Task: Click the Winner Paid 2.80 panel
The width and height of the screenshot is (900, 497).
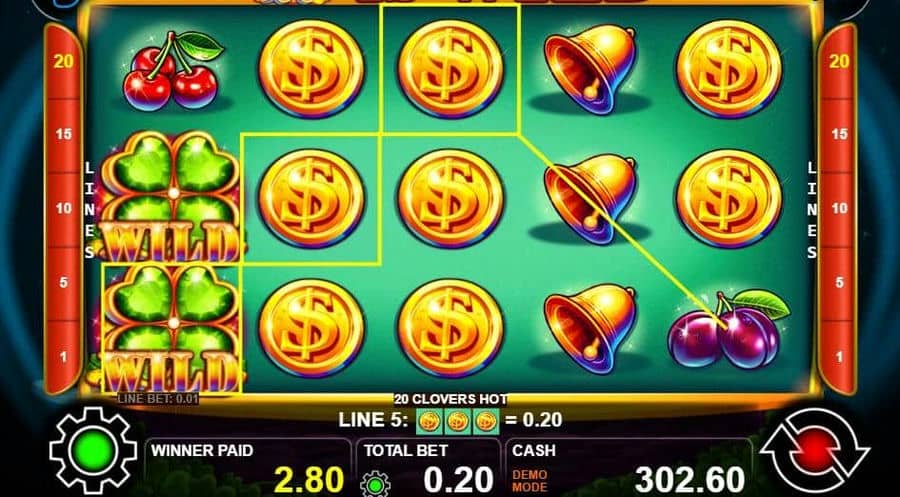Action: pos(248,468)
